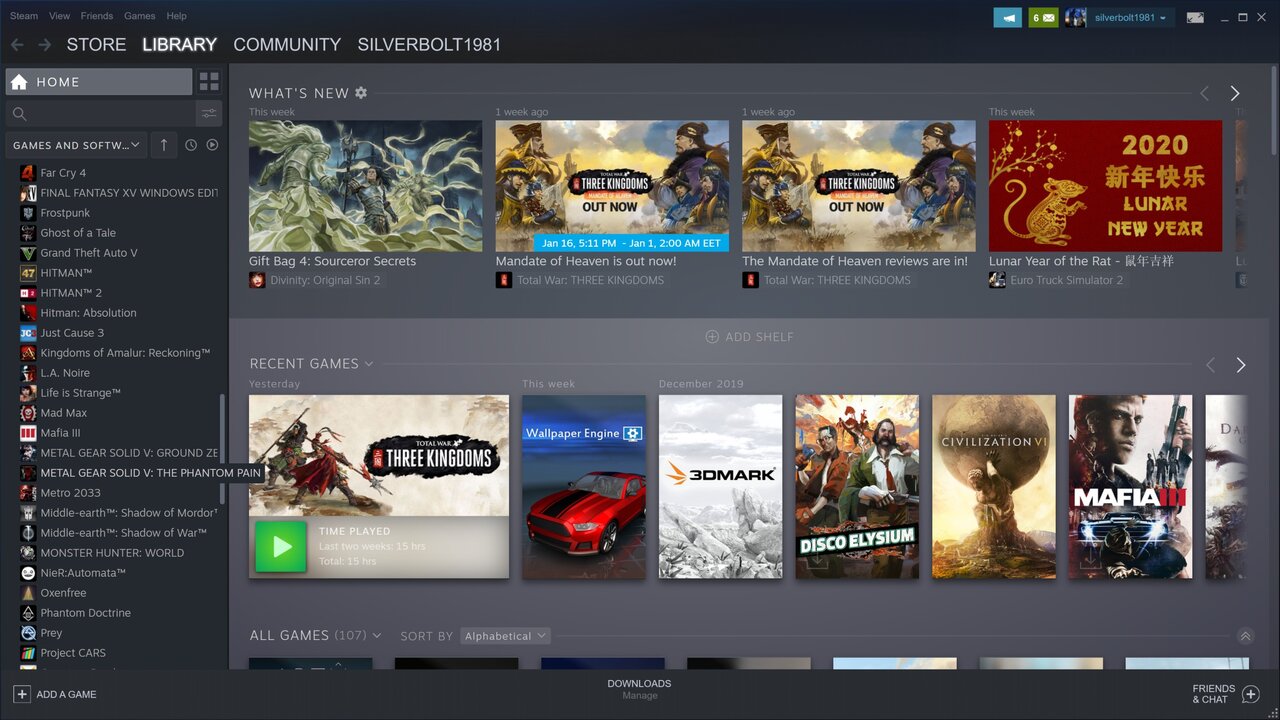
Task: Click the Add Shelf plus circle icon
Action: (x=712, y=337)
